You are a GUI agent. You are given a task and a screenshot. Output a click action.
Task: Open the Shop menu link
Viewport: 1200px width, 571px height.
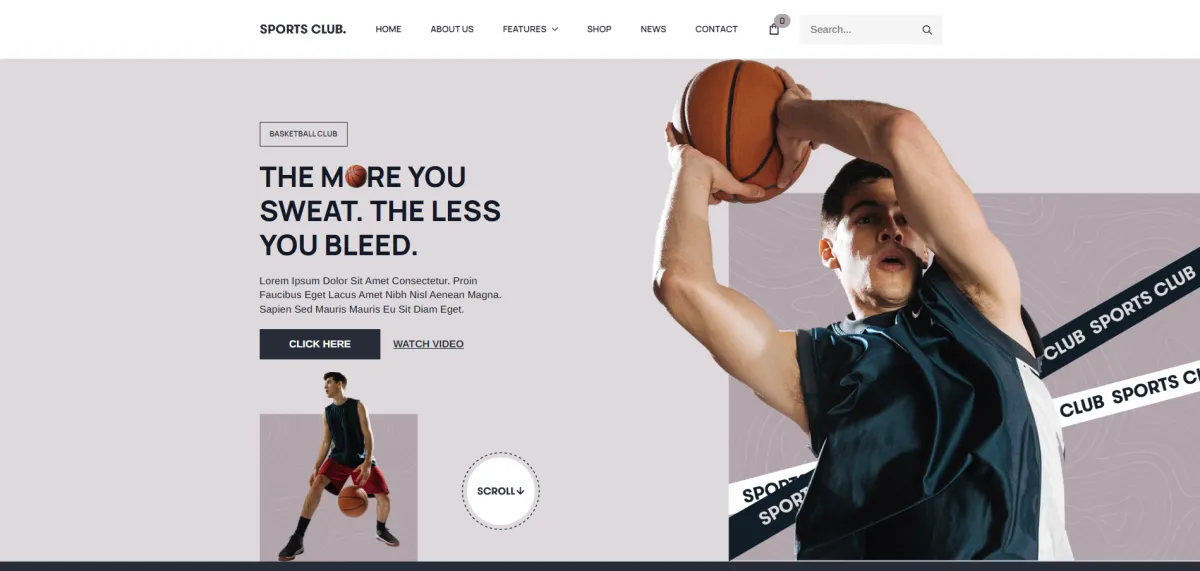pyautogui.click(x=599, y=29)
